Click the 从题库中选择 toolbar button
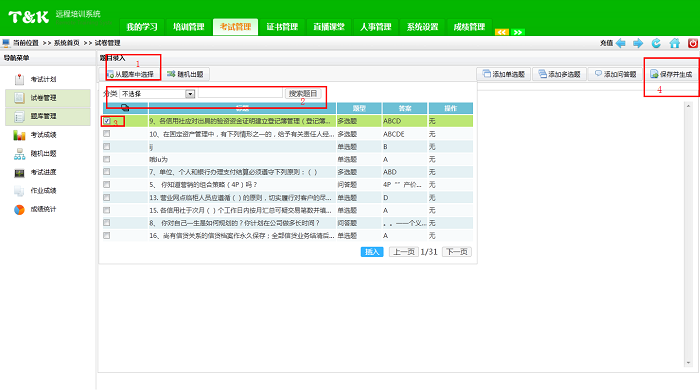Screen dimensions: 700x391 [130, 74]
